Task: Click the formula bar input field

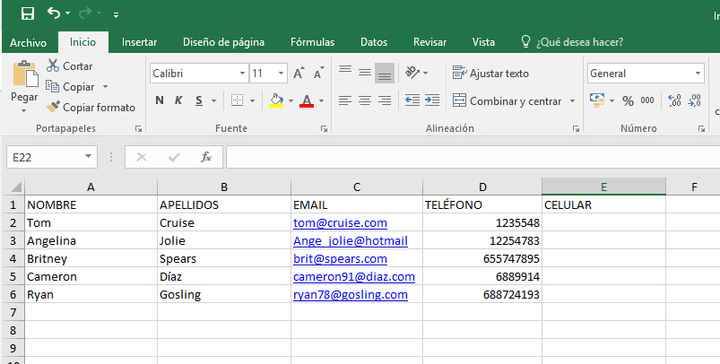Action: tap(473, 157)
